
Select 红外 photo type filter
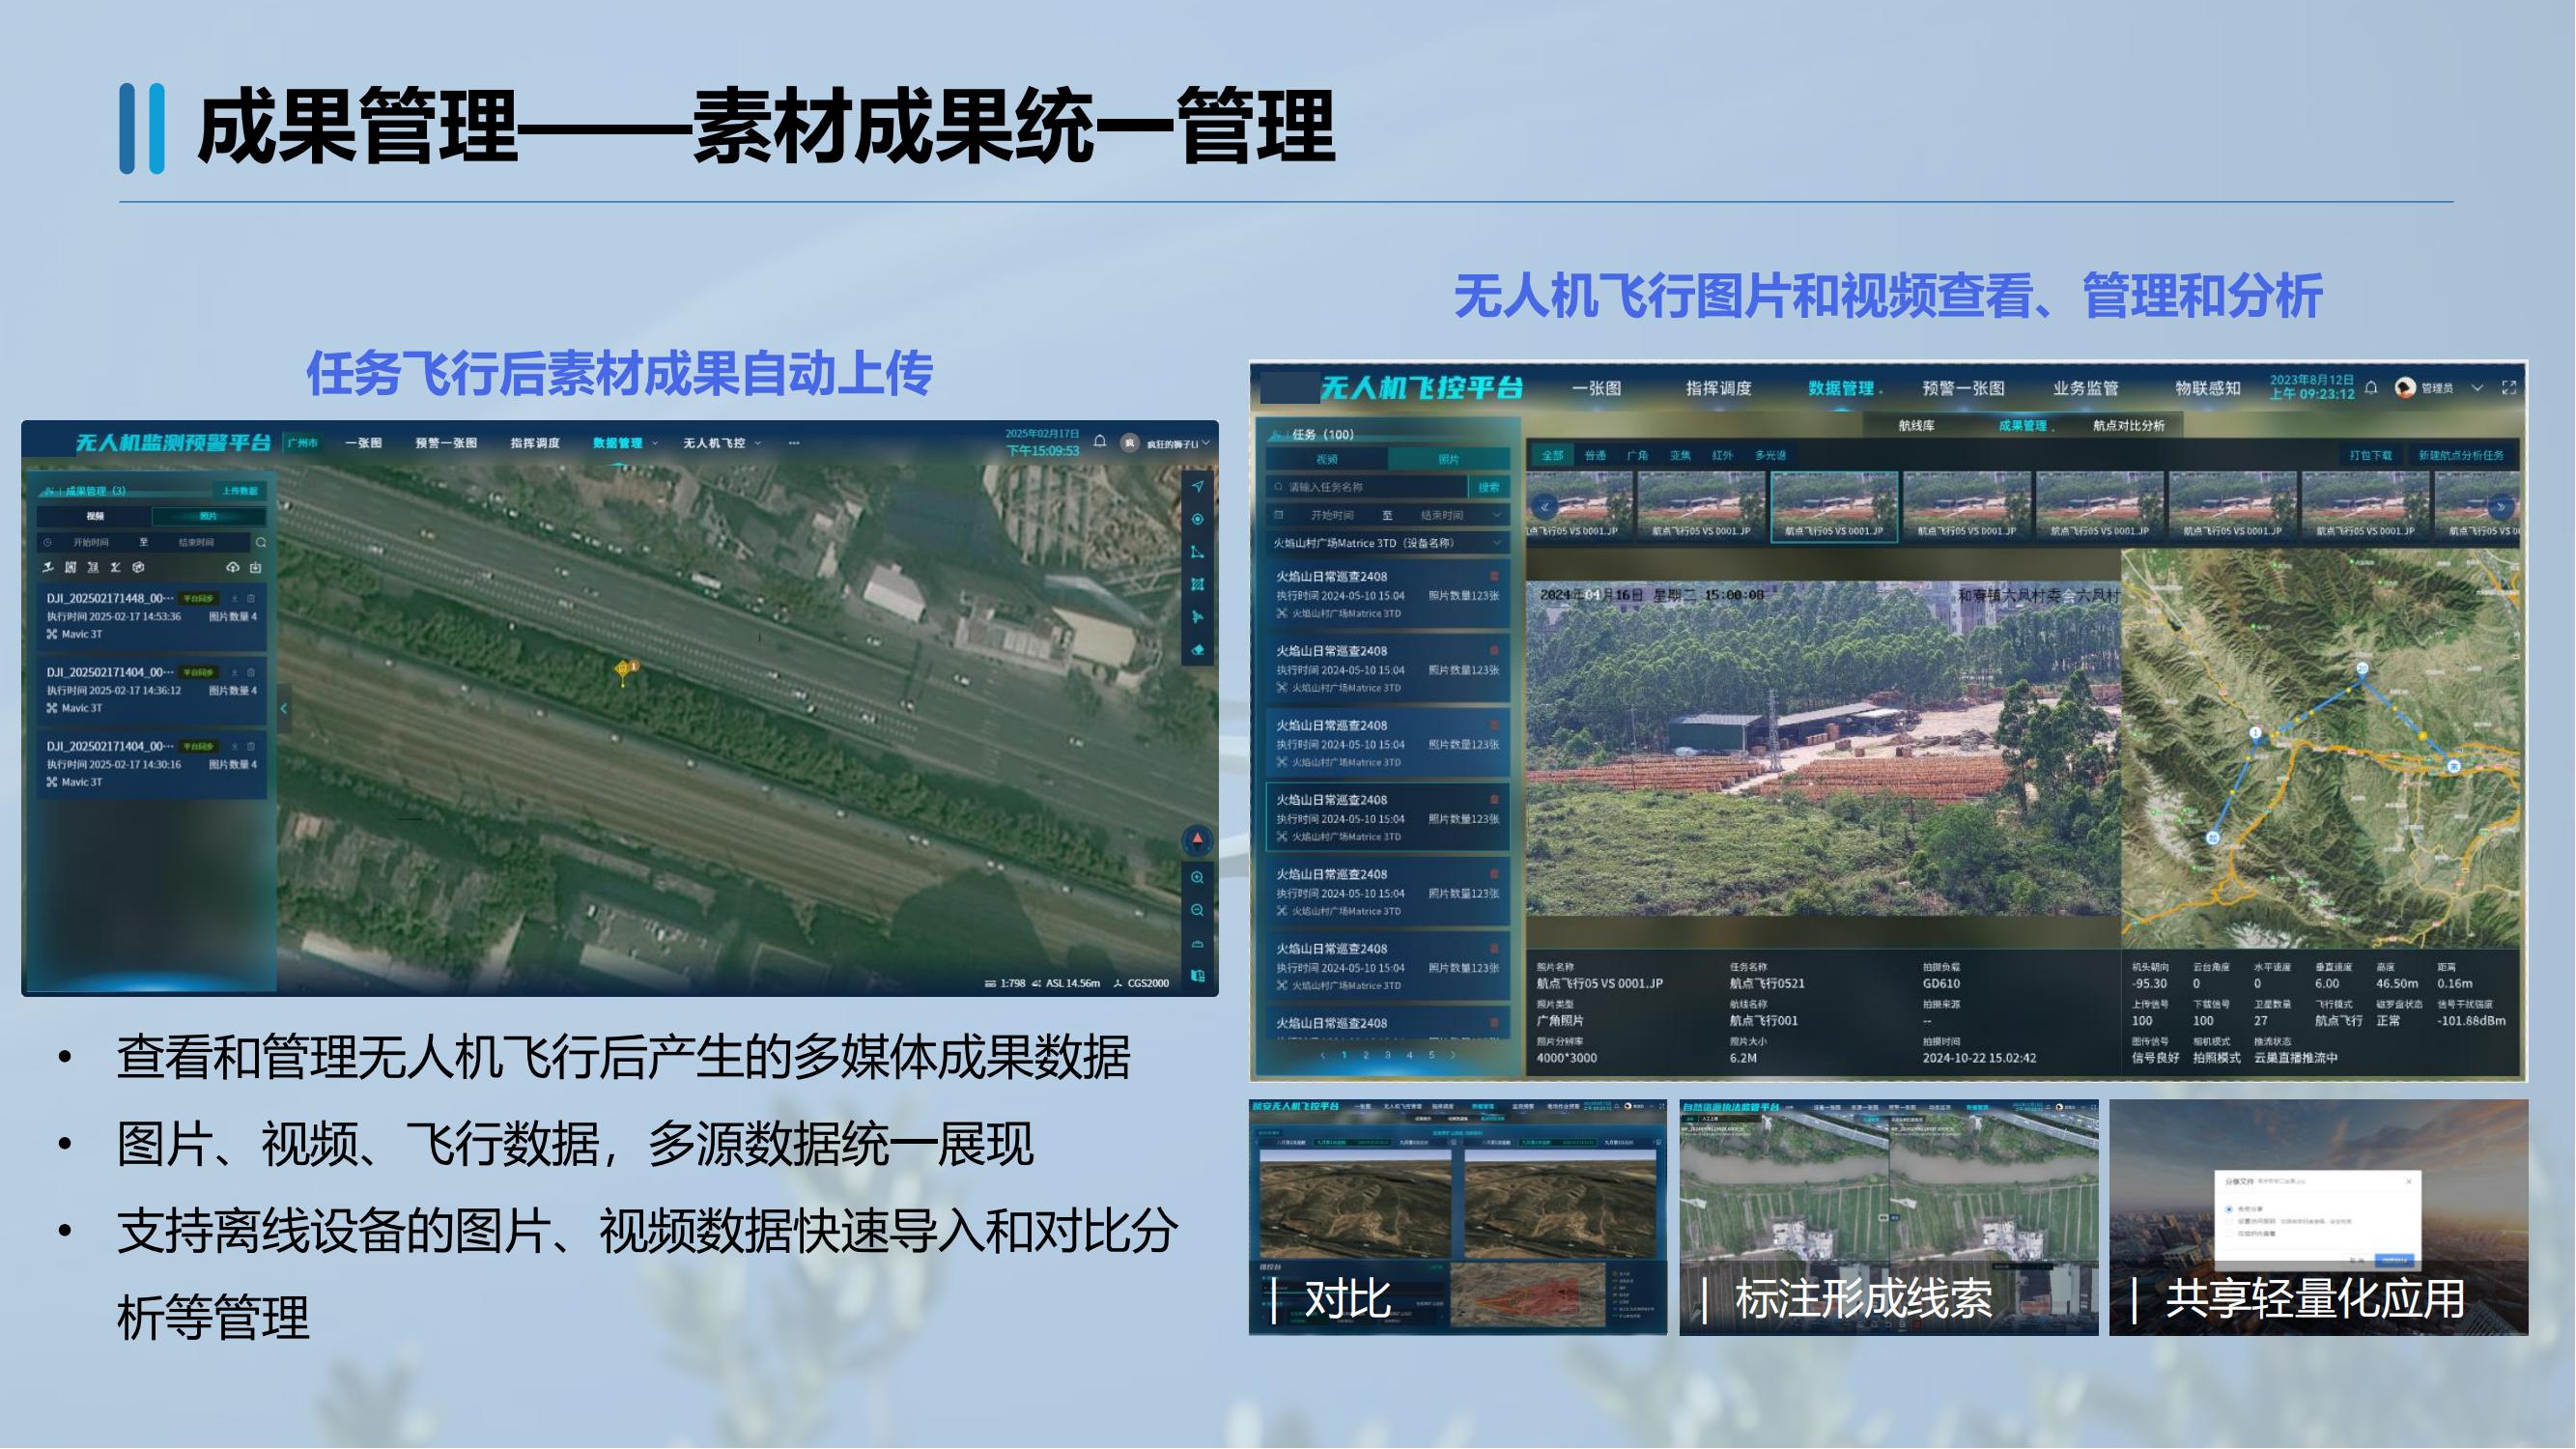click(1721, 455)
